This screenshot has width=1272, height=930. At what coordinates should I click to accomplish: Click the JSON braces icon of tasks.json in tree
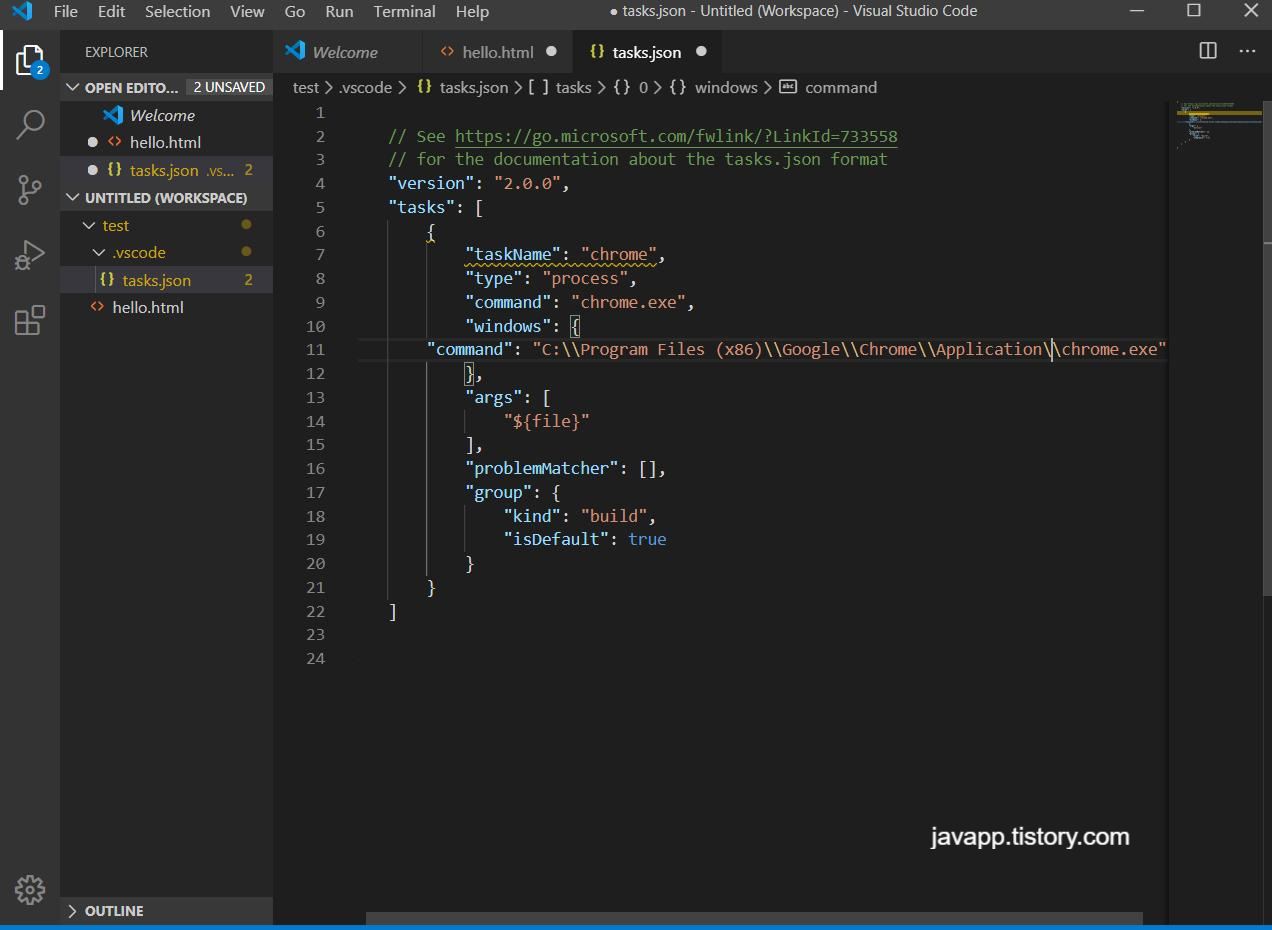point(107,280)
